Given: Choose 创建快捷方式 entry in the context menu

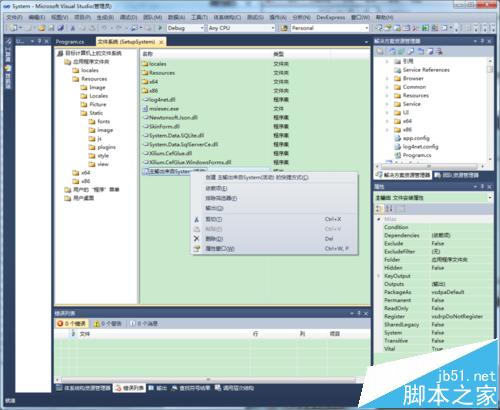Looking at the screenshot, I should pyautogui.click(x=257, y=178).
